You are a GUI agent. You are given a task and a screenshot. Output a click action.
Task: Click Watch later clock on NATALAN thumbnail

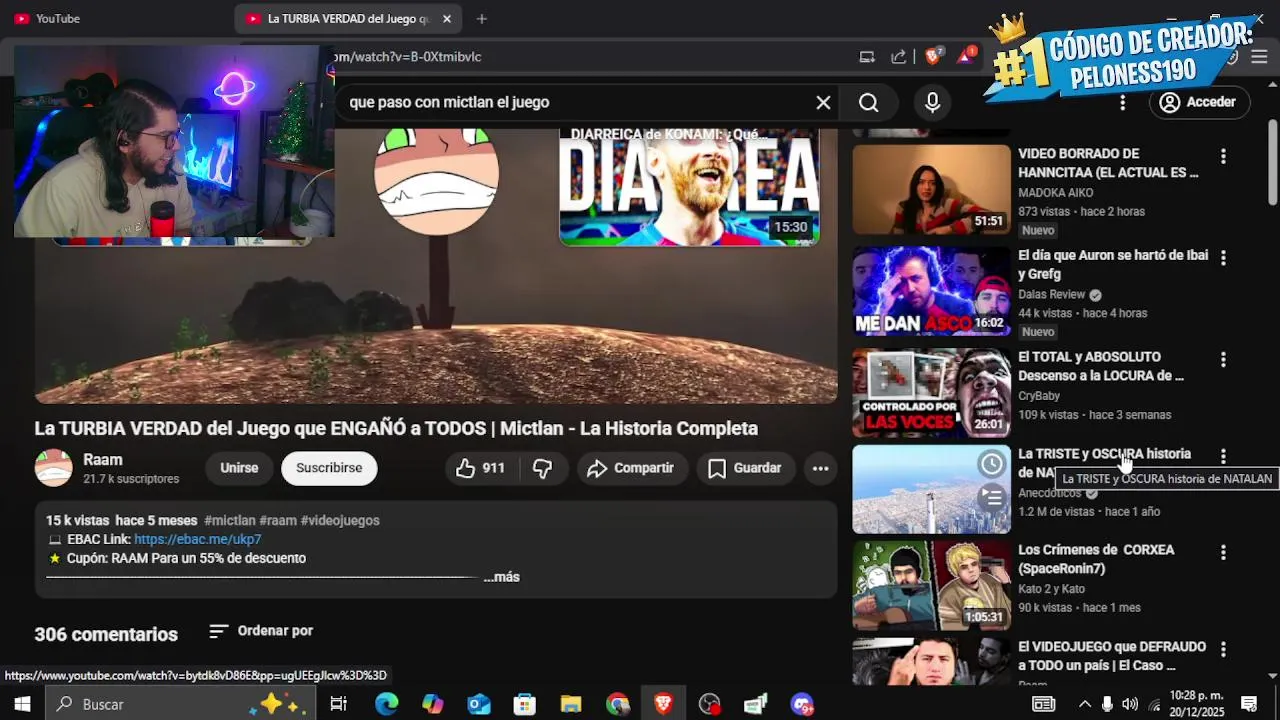point(991,464)
